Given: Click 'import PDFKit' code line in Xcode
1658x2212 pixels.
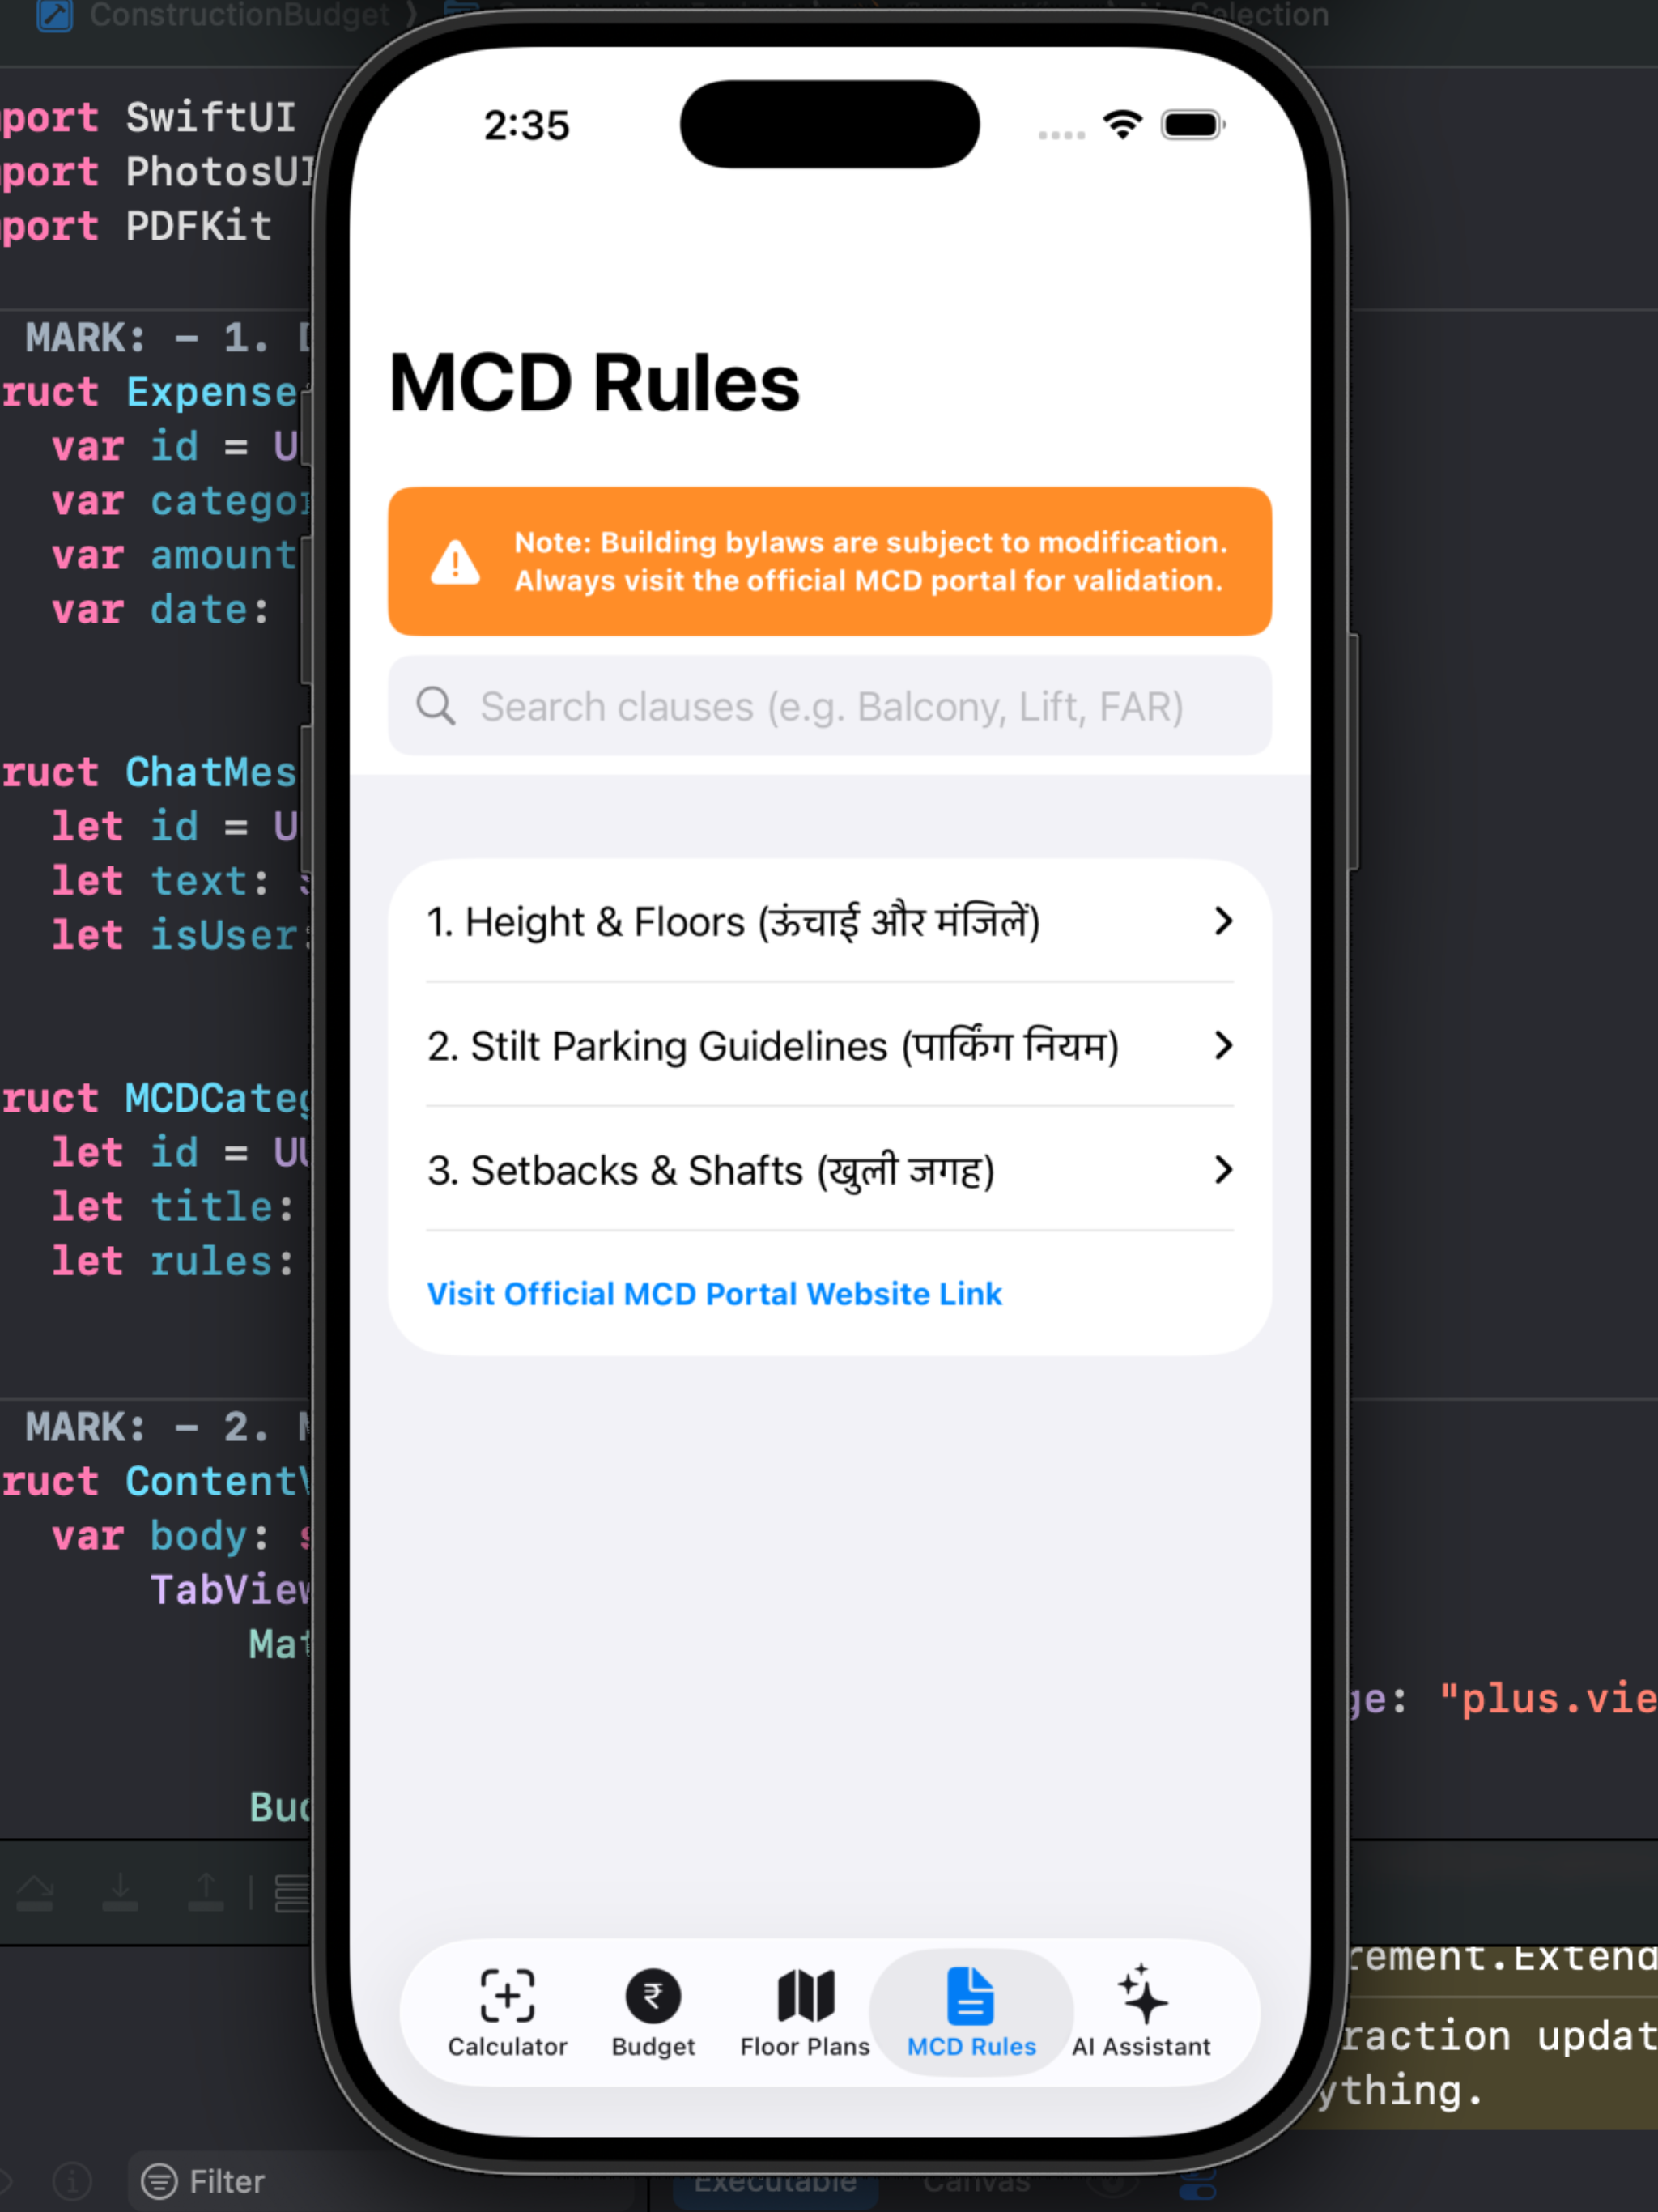Looking at the screenshot, I should point(136,226).
